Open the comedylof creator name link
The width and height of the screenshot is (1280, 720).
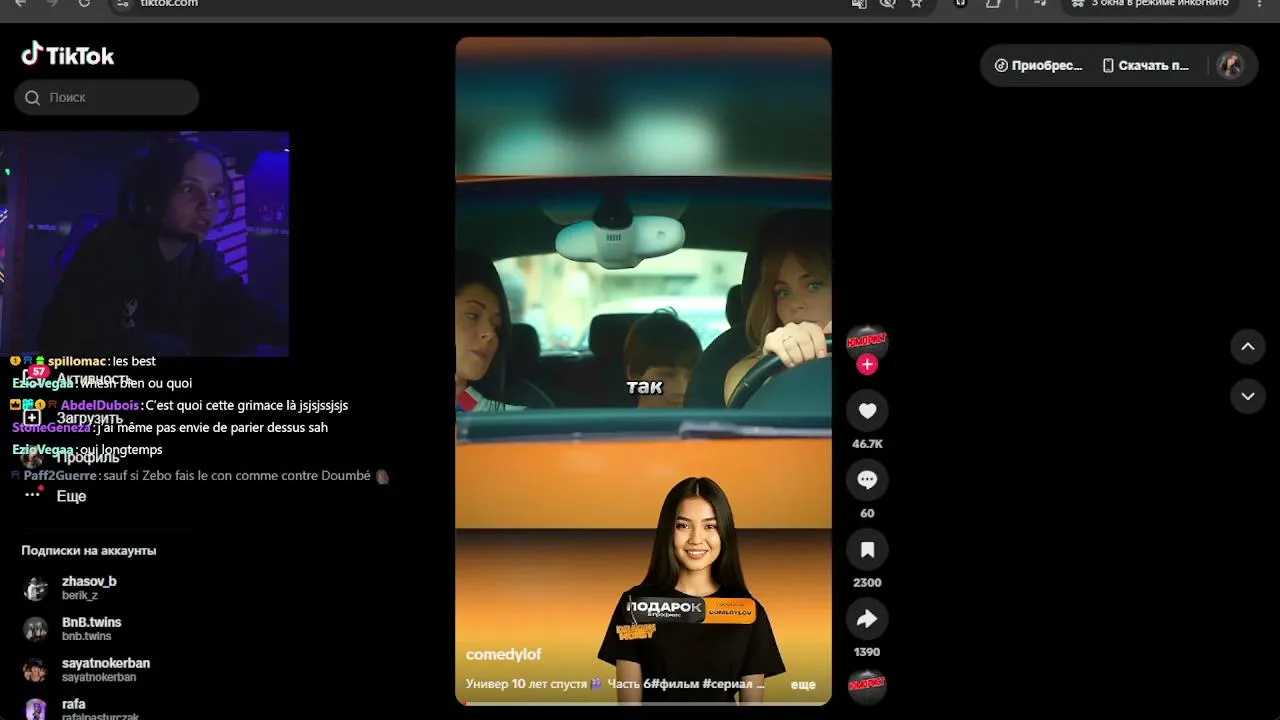(504, 654)
